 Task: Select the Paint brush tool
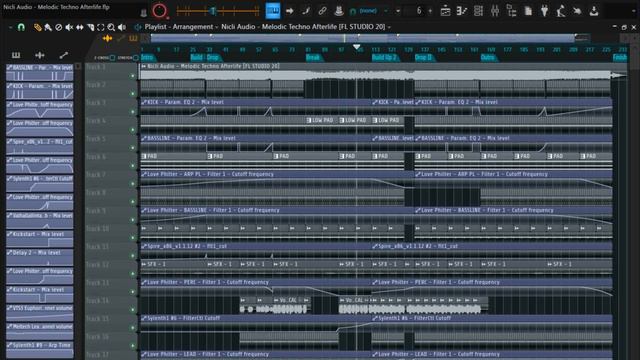pyautogui.click(x=48, y=27)
